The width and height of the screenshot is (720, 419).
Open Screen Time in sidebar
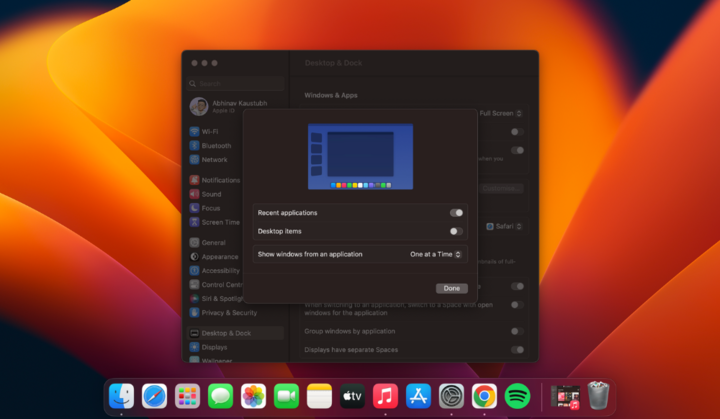(215, 222)
